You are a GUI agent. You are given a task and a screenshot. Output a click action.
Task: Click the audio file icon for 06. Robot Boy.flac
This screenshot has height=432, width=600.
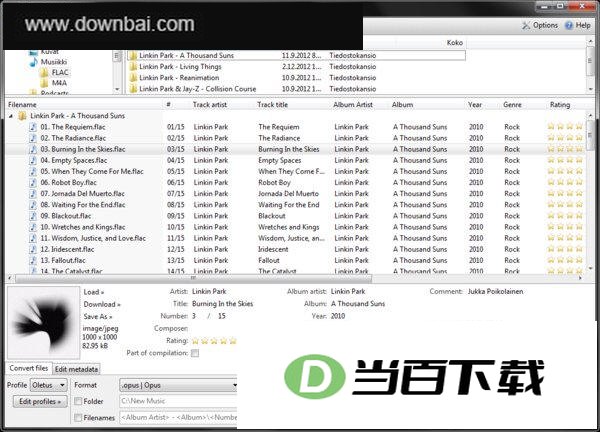click(x=34, y=182)
